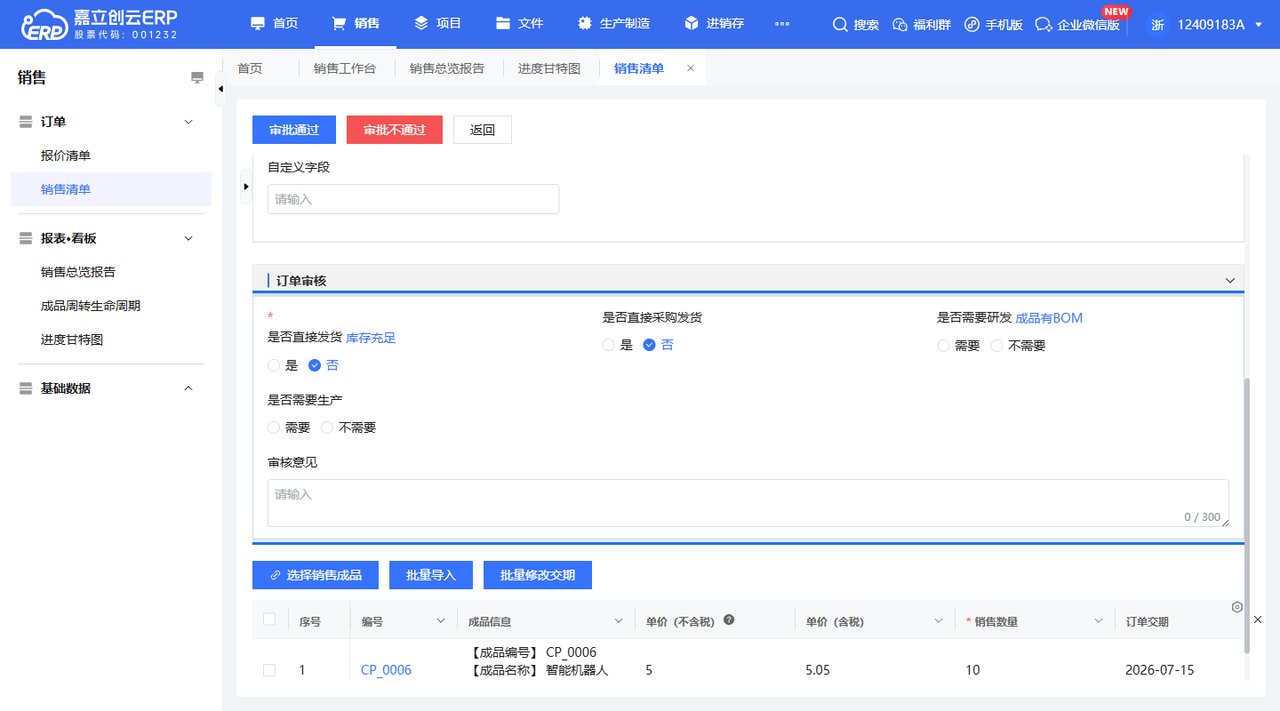Screen dimensions: 1280x711
Task: Select 是 for 是否直接发货
Action: point(274,366)
